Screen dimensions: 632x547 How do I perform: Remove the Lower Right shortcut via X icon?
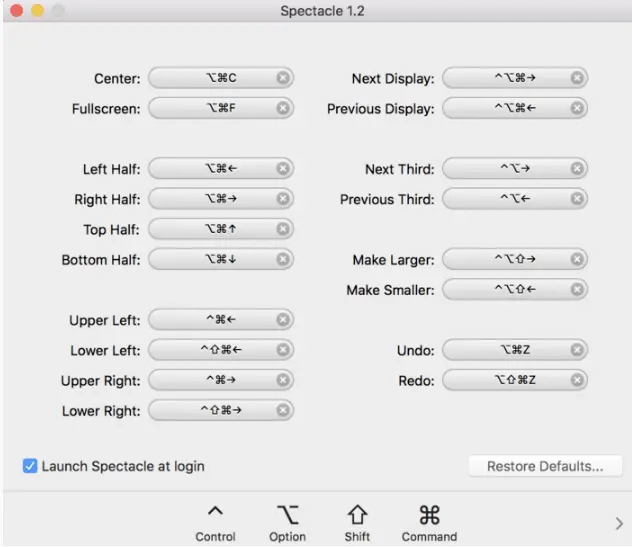pos(283,410)
